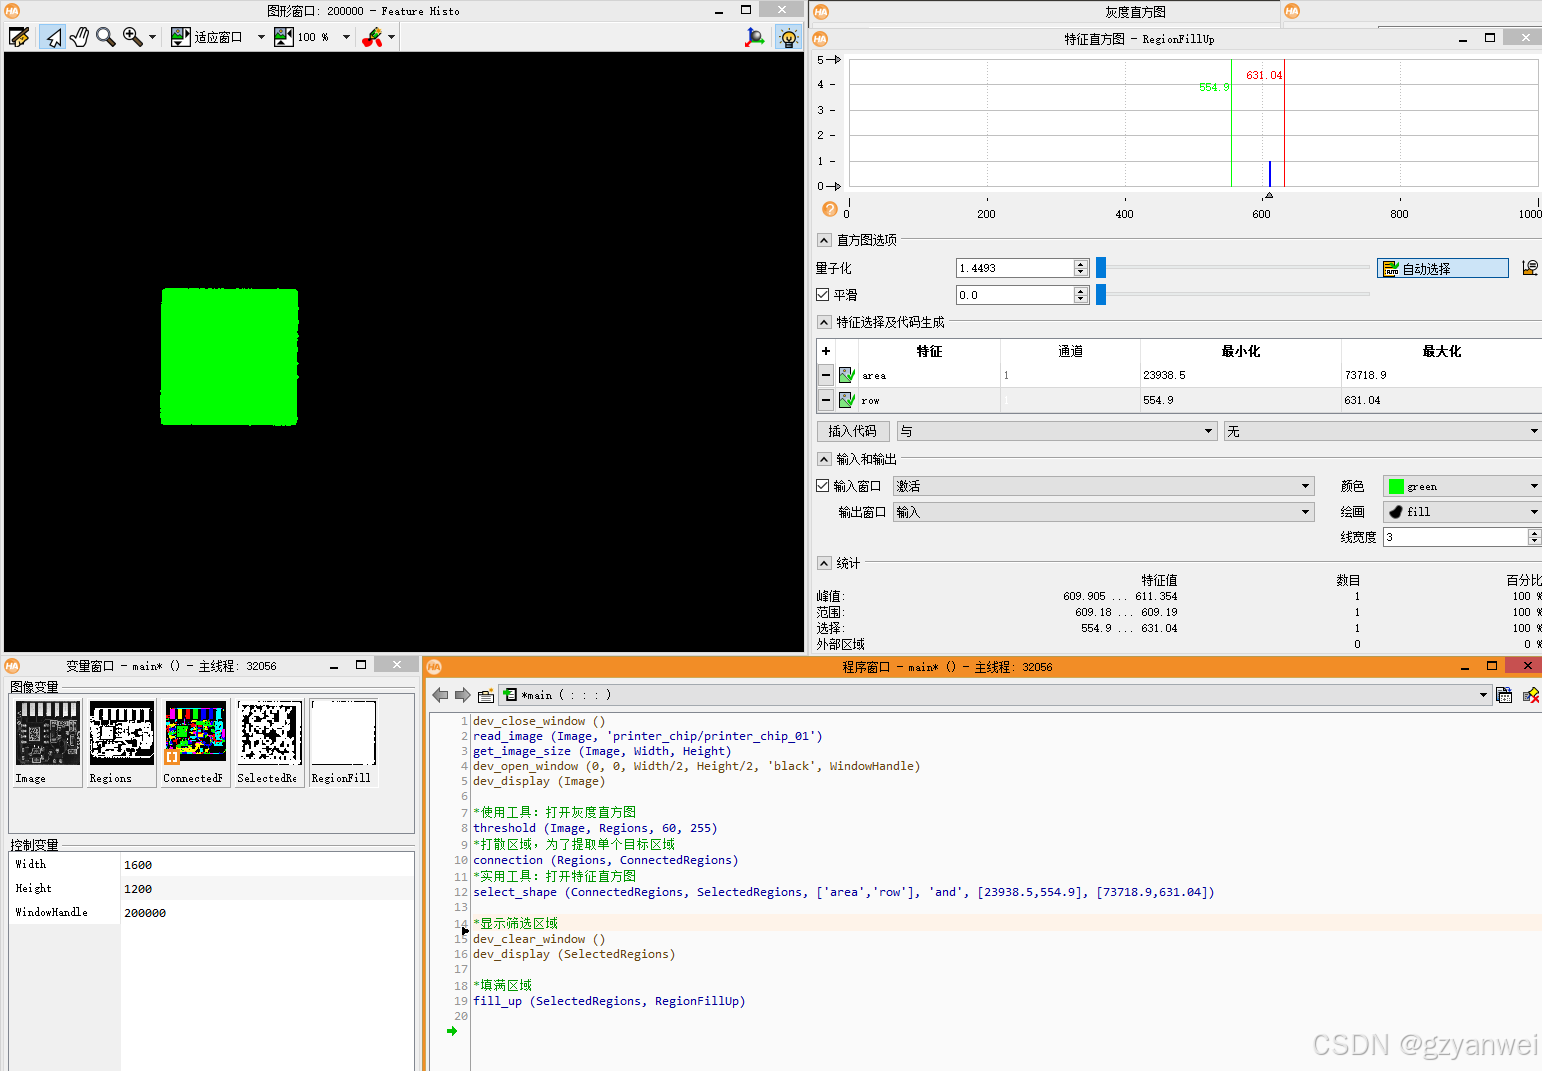Open the 与 logical operator dropdown

1056,431
